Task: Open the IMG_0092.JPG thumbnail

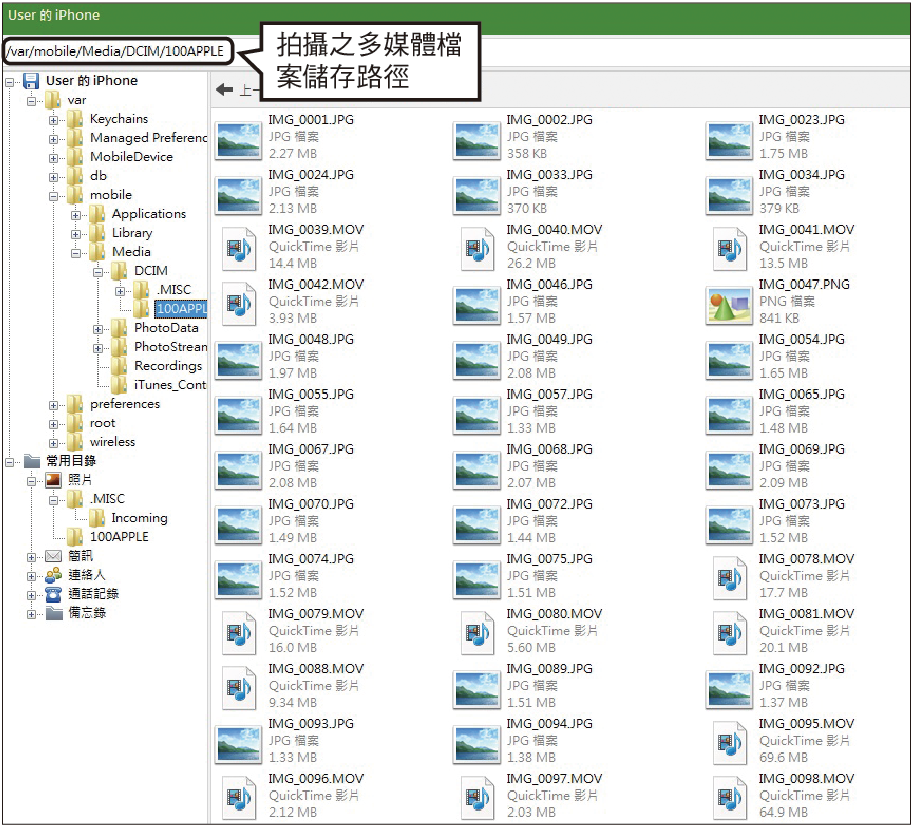Action: [728, 689]
